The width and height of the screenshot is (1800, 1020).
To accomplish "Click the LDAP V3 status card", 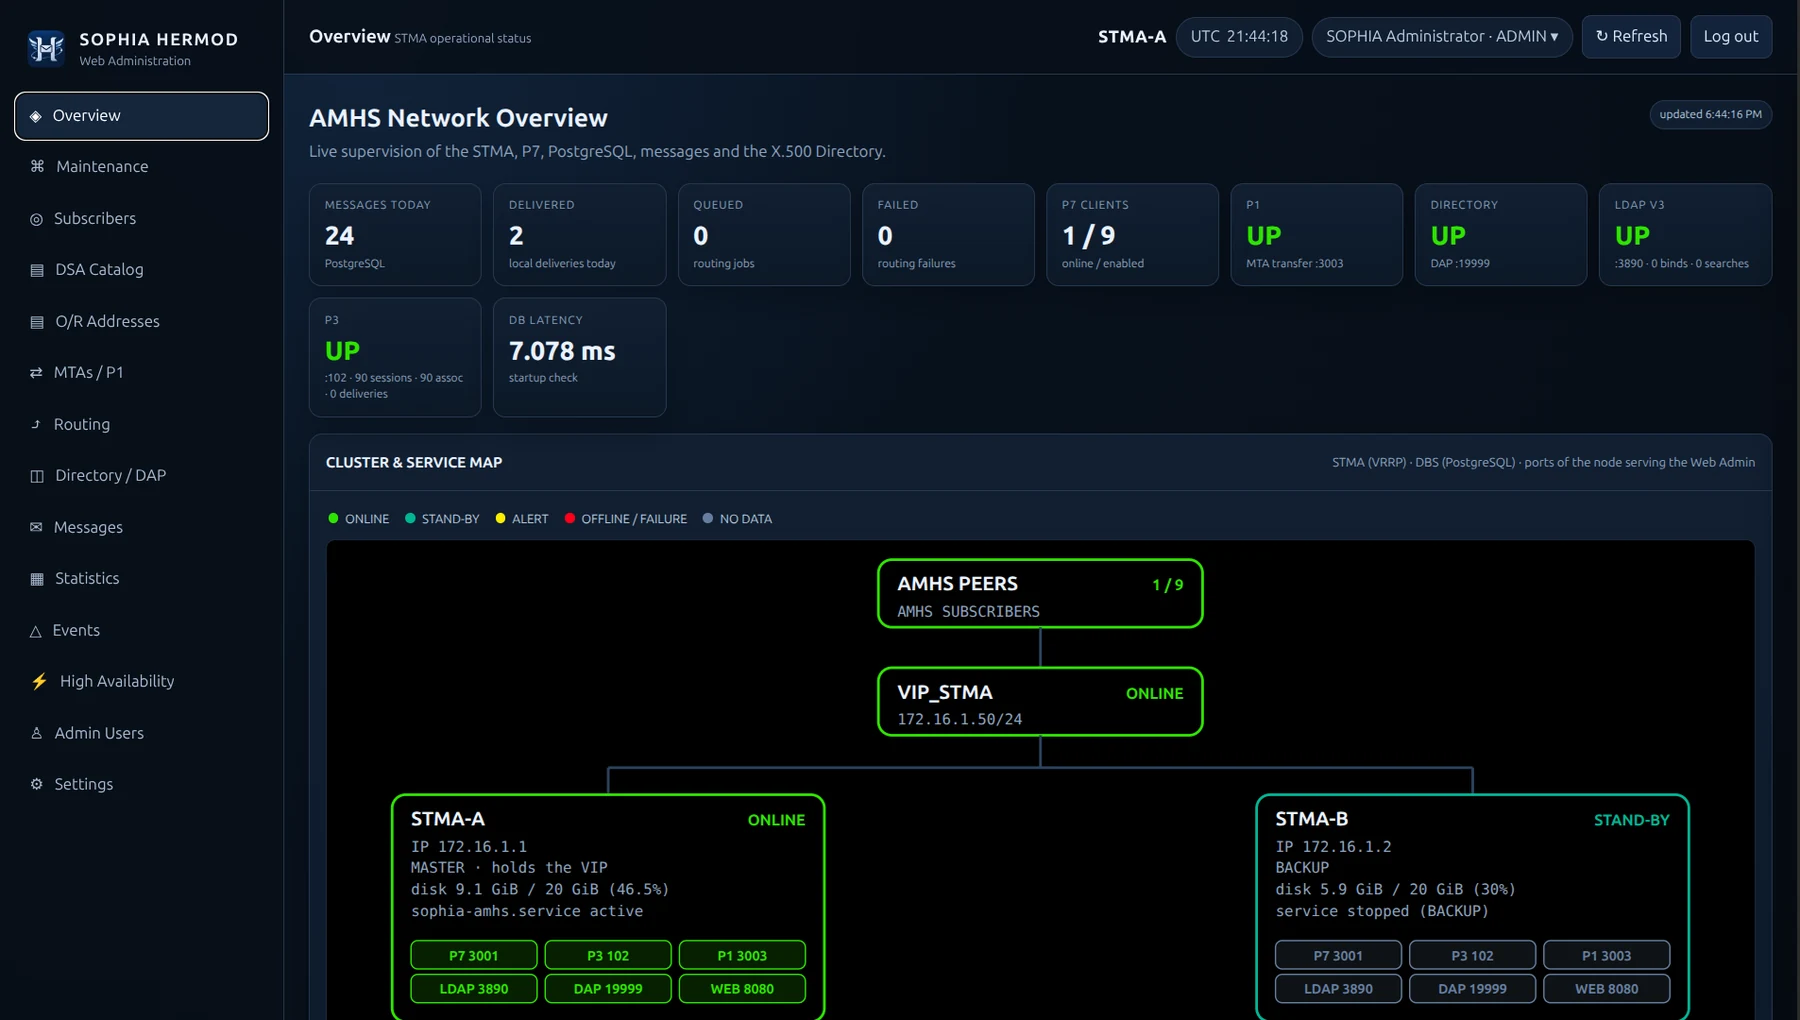I will coord(1685,235).
